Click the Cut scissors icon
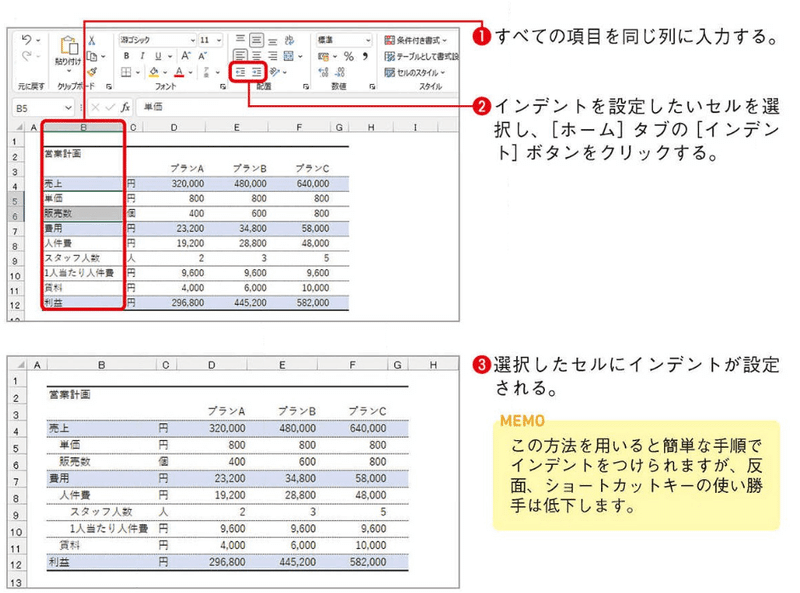 click(x=92, y=40)
